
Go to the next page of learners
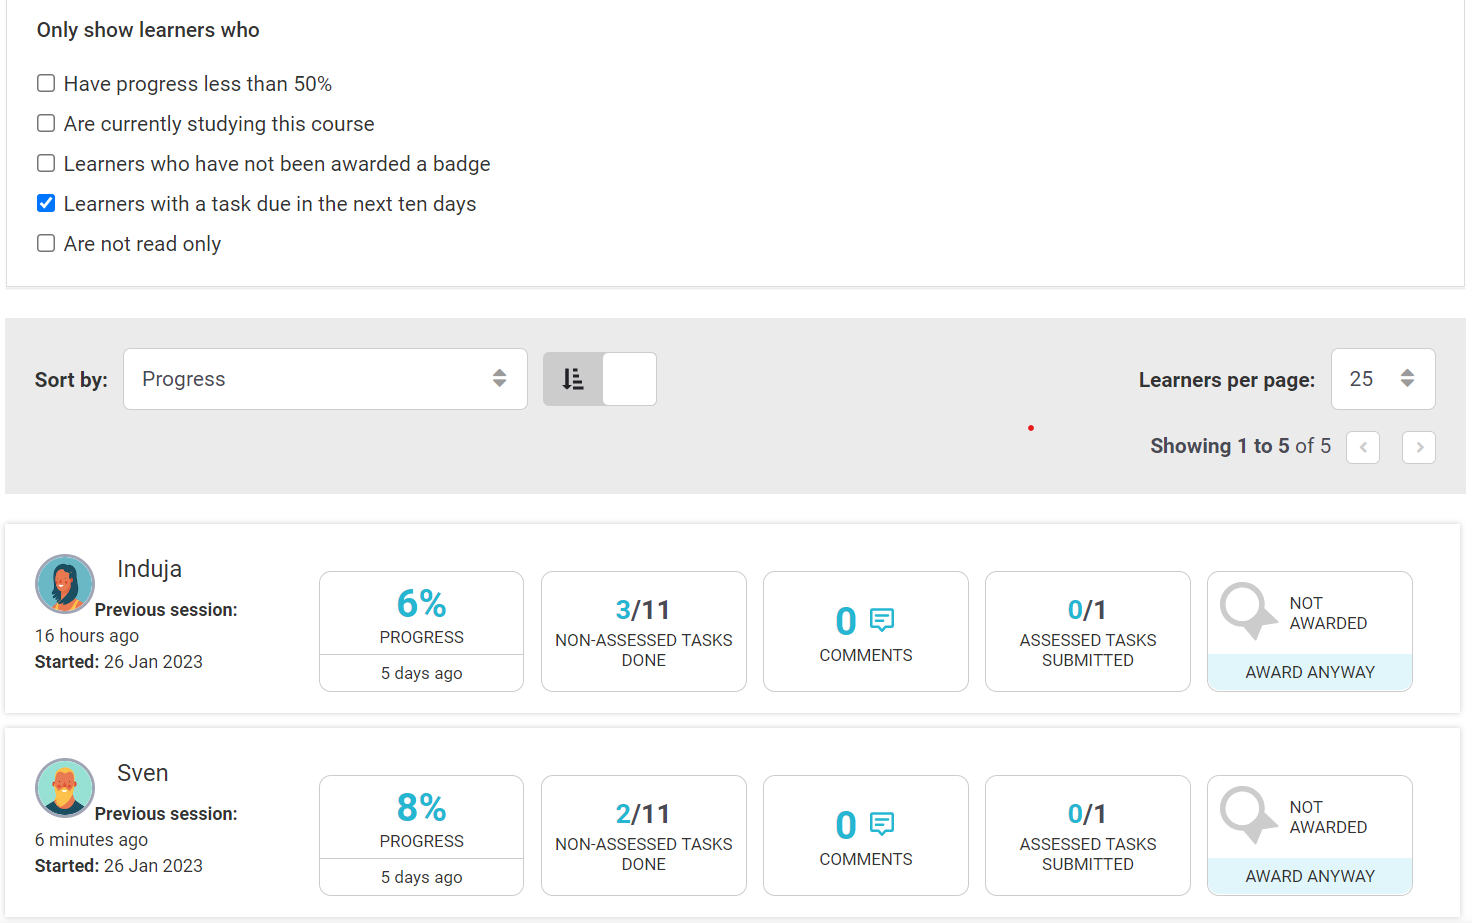[1419, 447]
